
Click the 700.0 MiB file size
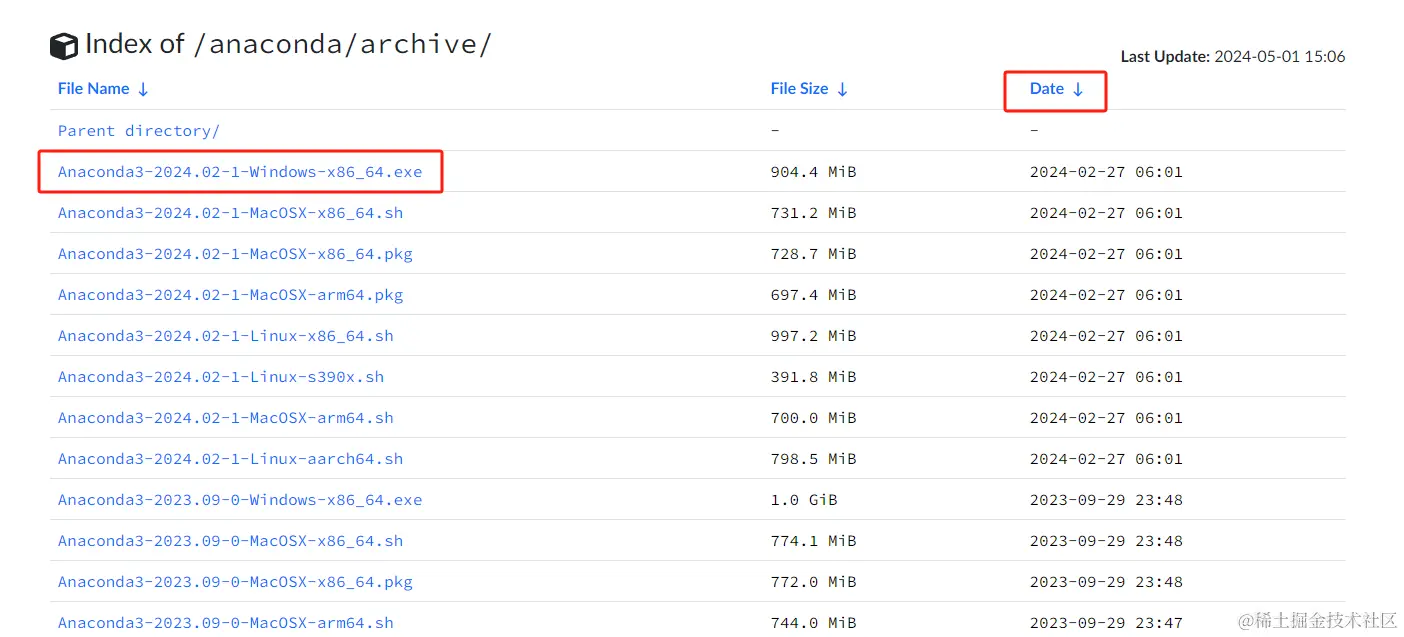coord(813,418)
